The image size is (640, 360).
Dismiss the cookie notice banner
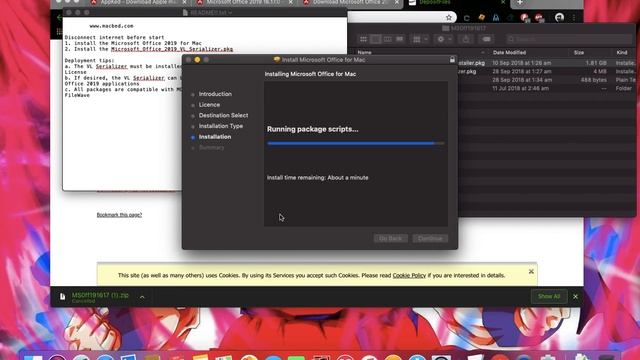point(531,271)
